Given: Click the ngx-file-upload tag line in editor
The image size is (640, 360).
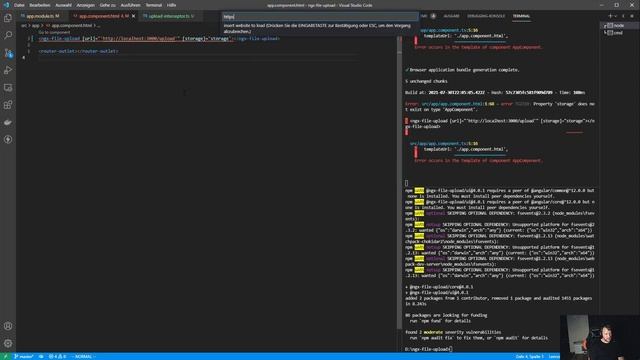Looking at the screenshot, I should tap(159, 39).
